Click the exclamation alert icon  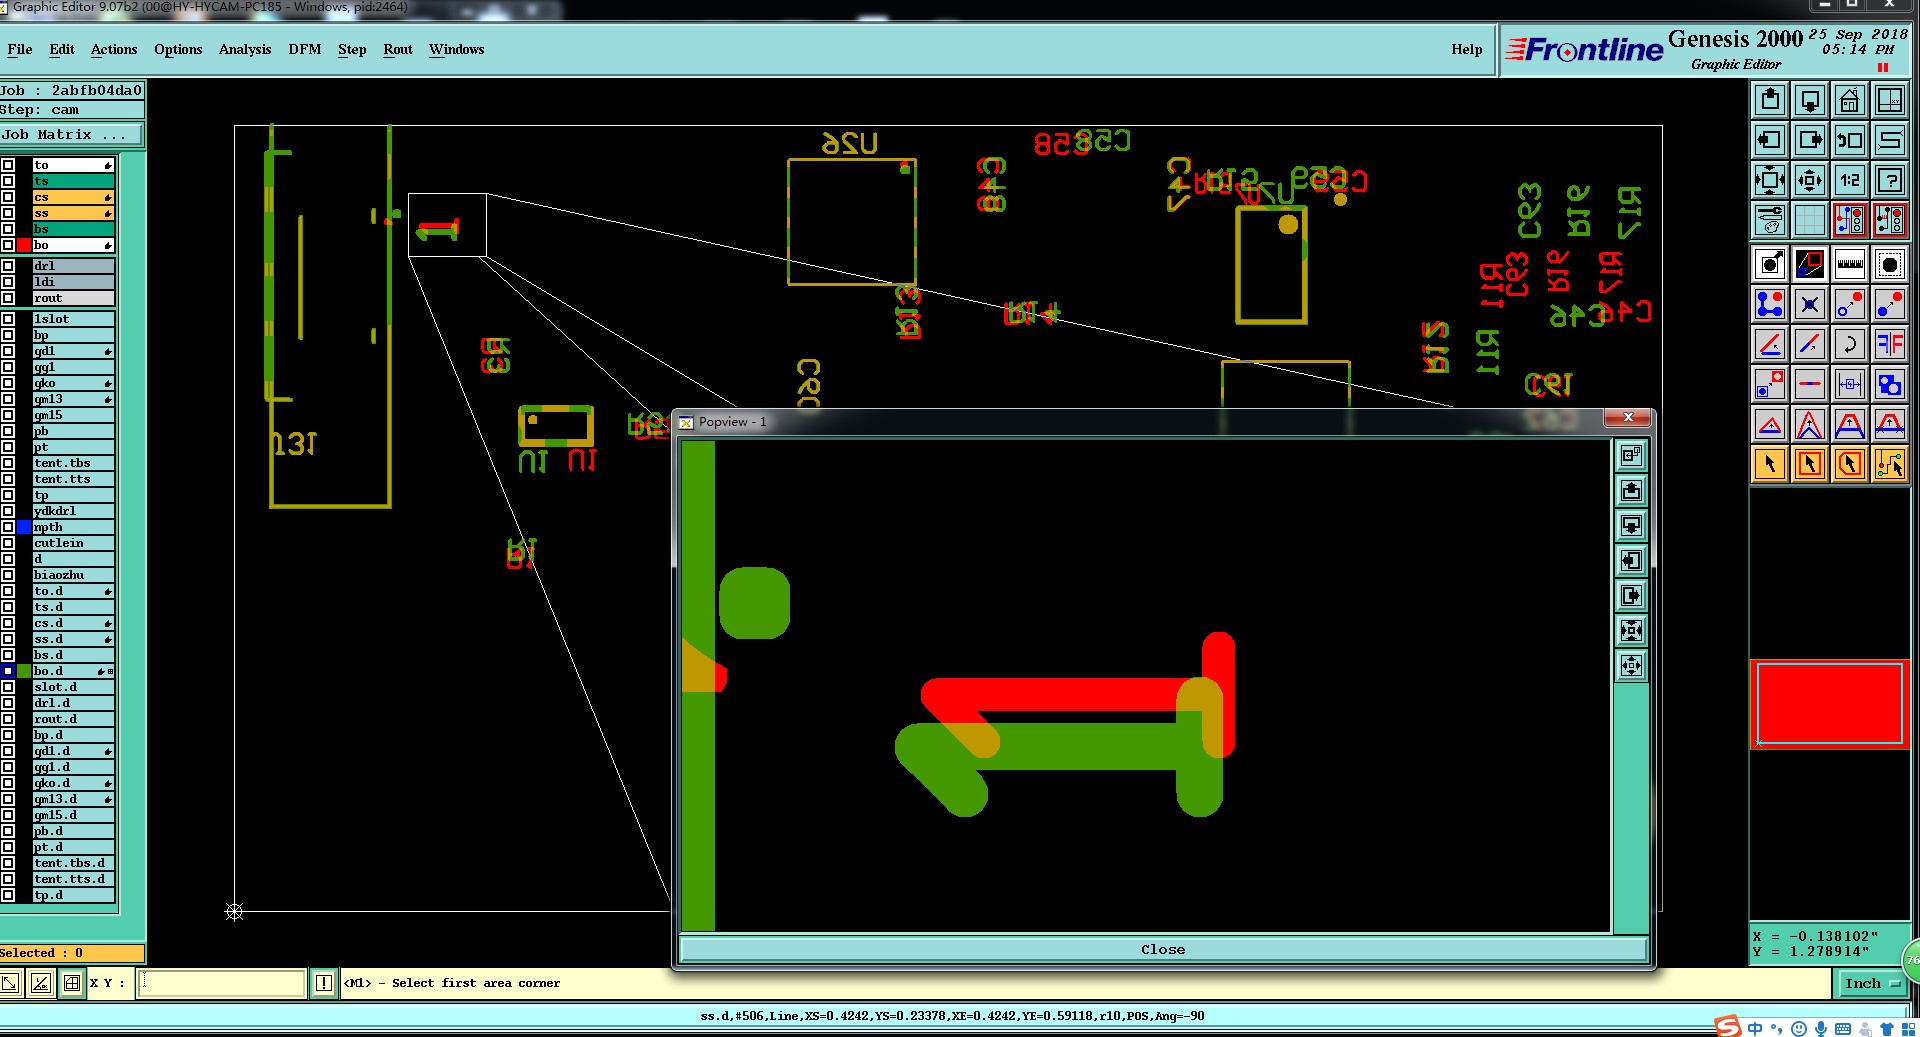(324, 983)
